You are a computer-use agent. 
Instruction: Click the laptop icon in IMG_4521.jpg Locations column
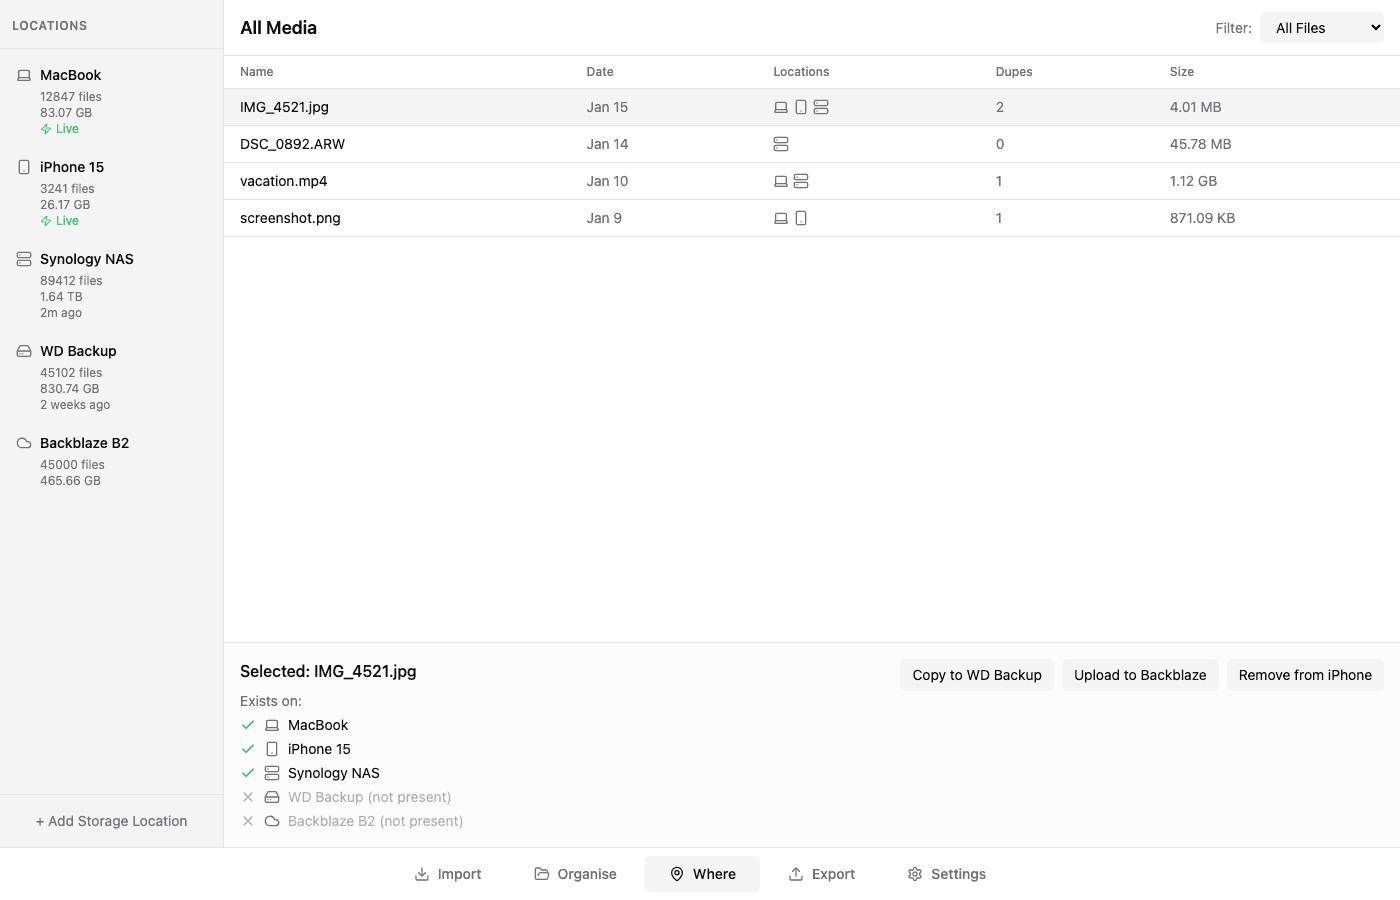[x=780, y=106]
